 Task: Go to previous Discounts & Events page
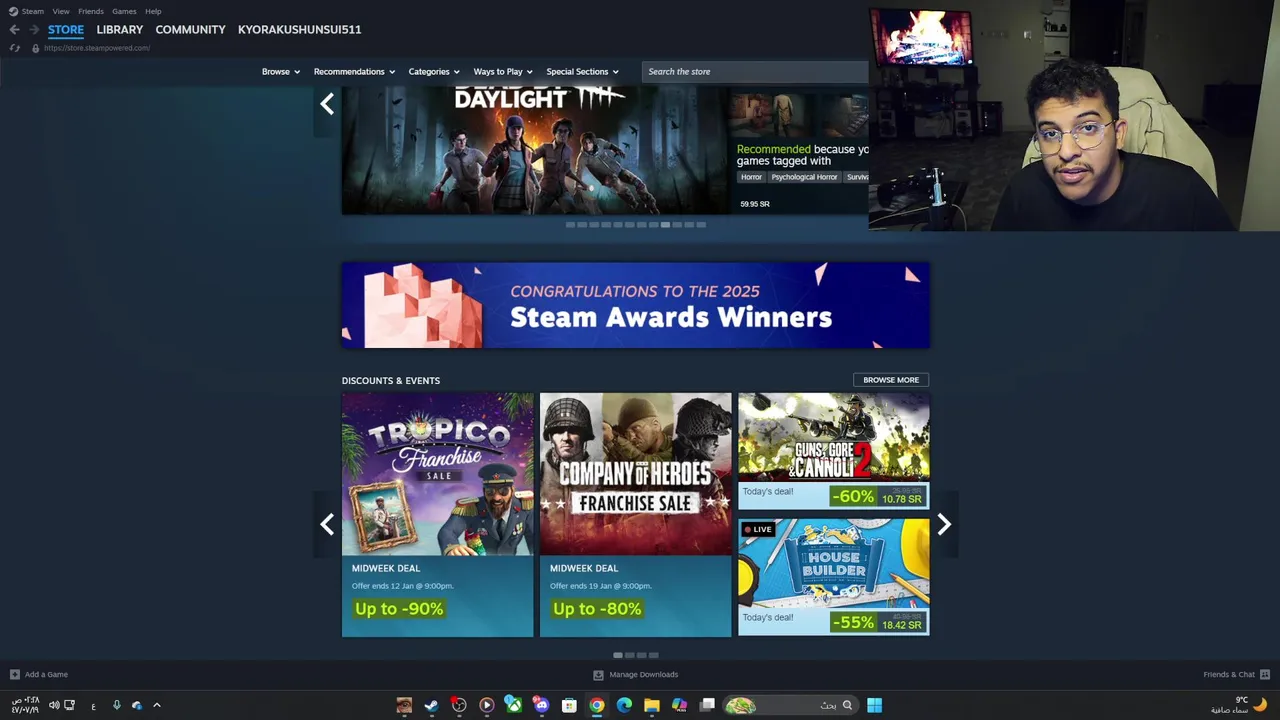(x=327, y=524)
